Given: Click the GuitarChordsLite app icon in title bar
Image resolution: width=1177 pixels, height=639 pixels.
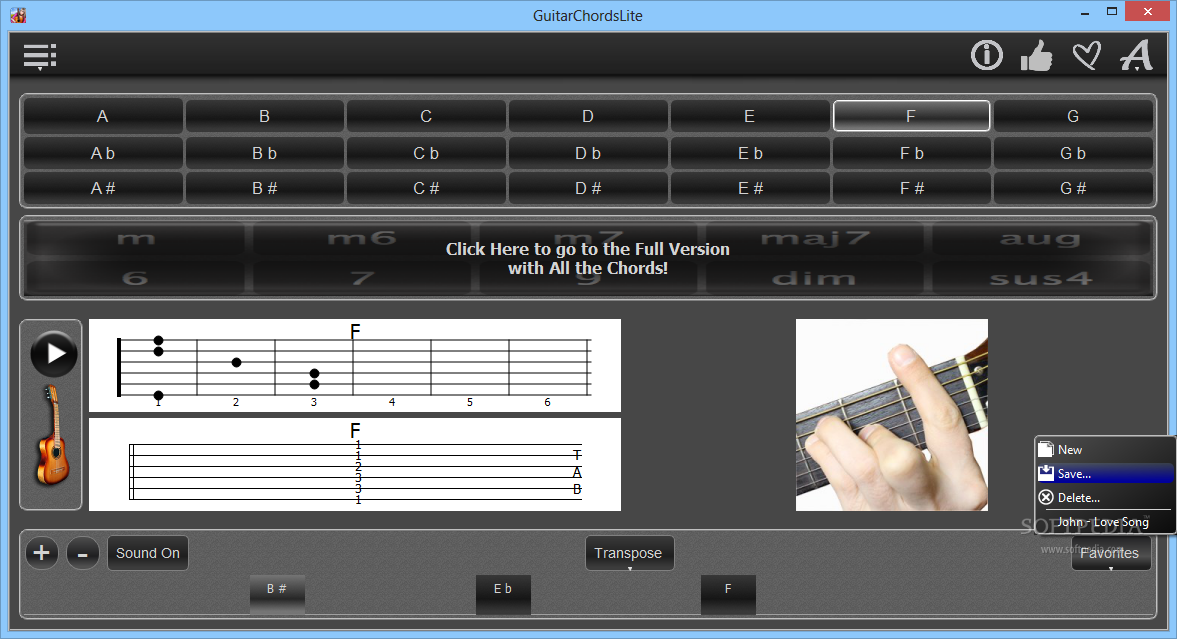Looking at the screenshot, I should (18, 15).
